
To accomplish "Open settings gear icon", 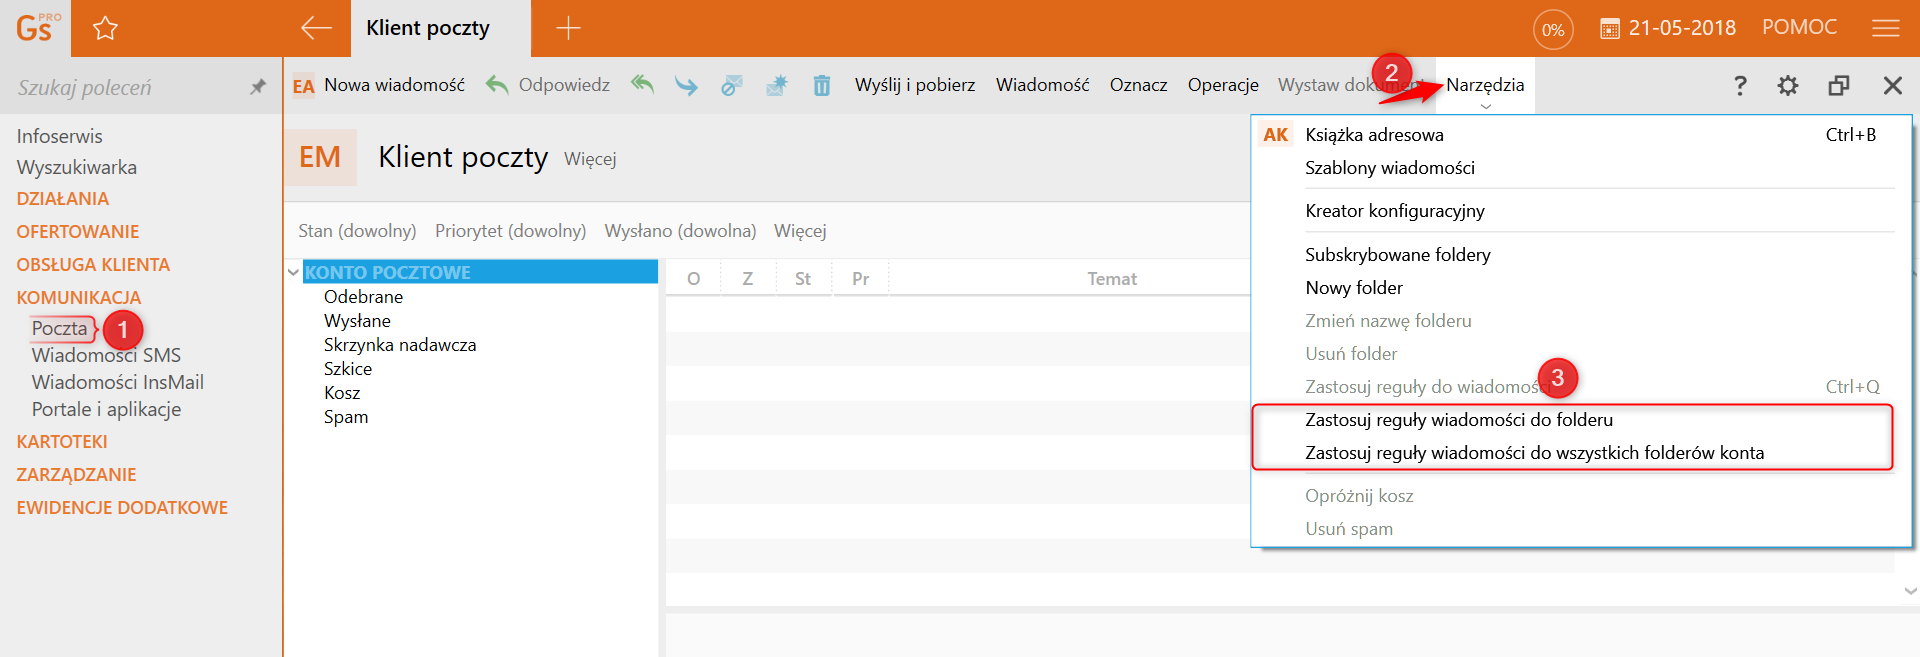I will pos(1788,85).
